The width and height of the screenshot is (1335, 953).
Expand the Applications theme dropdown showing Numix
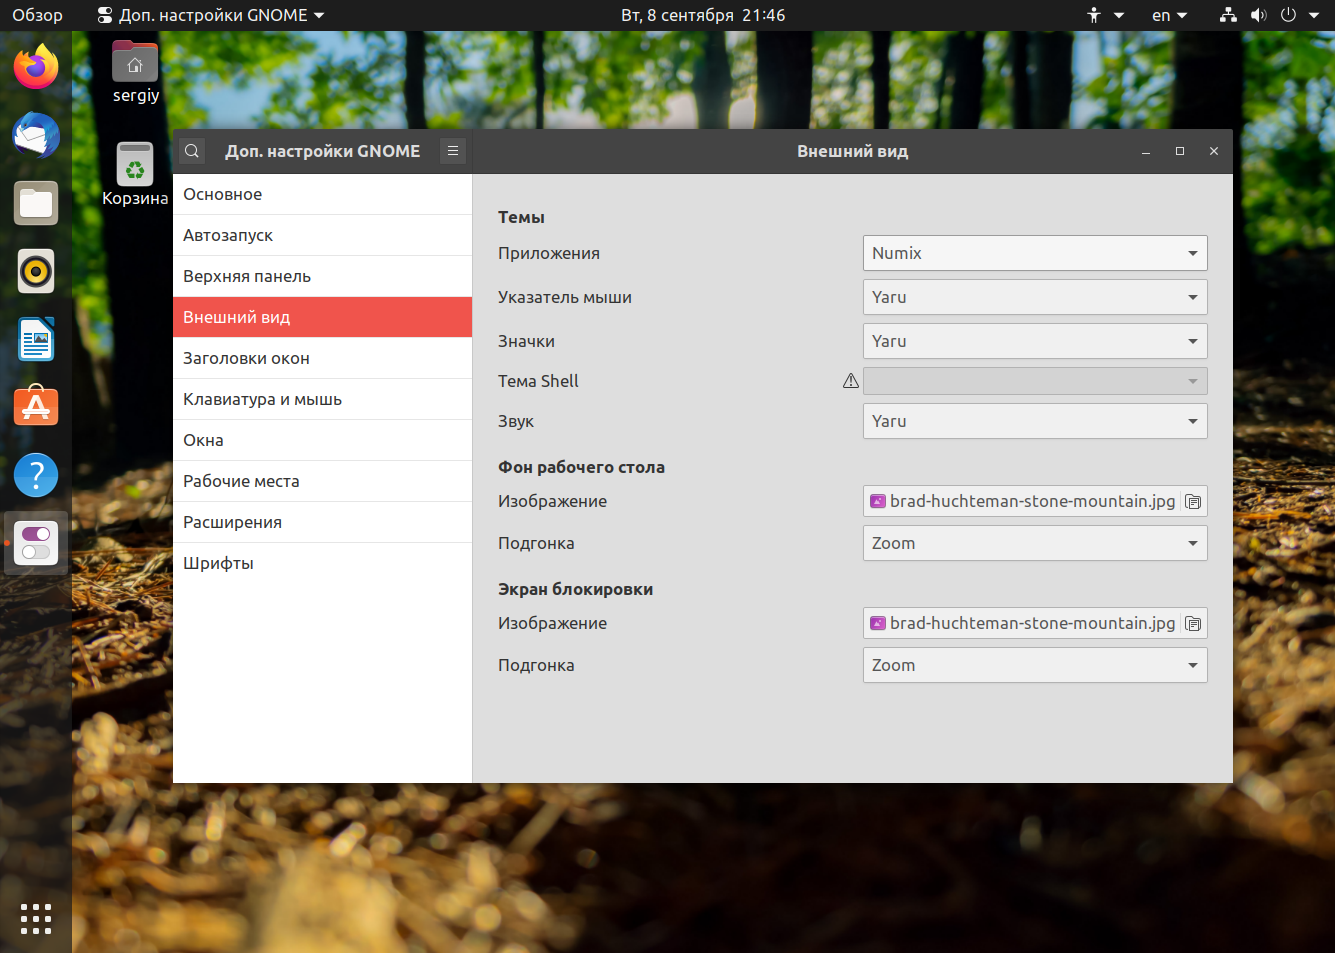click(x=1035, y=253)
